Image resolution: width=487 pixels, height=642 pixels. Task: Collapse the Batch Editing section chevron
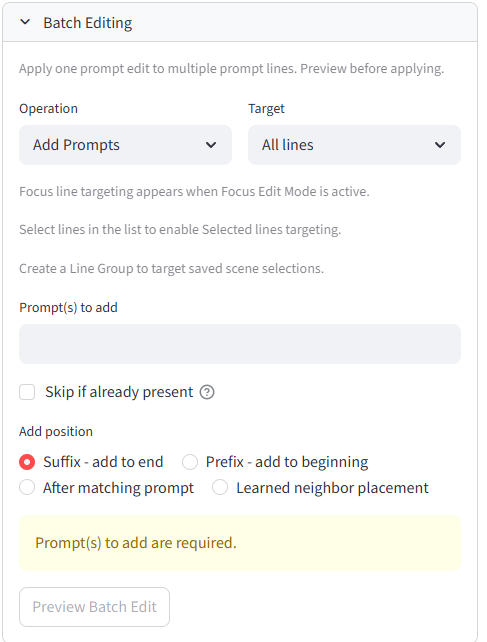point(25,22)
